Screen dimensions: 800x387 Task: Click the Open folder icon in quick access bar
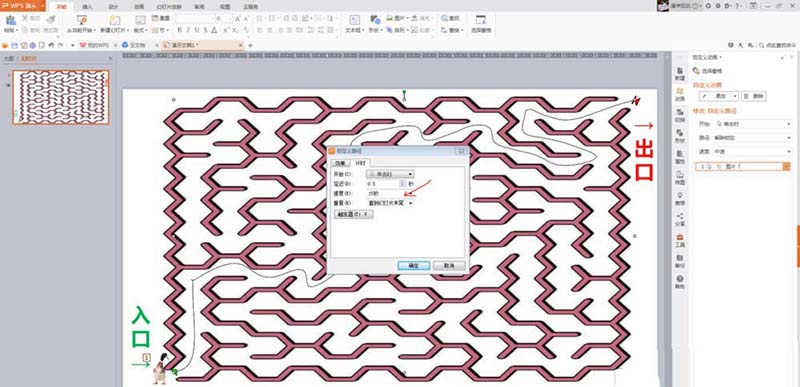point(6,45)
